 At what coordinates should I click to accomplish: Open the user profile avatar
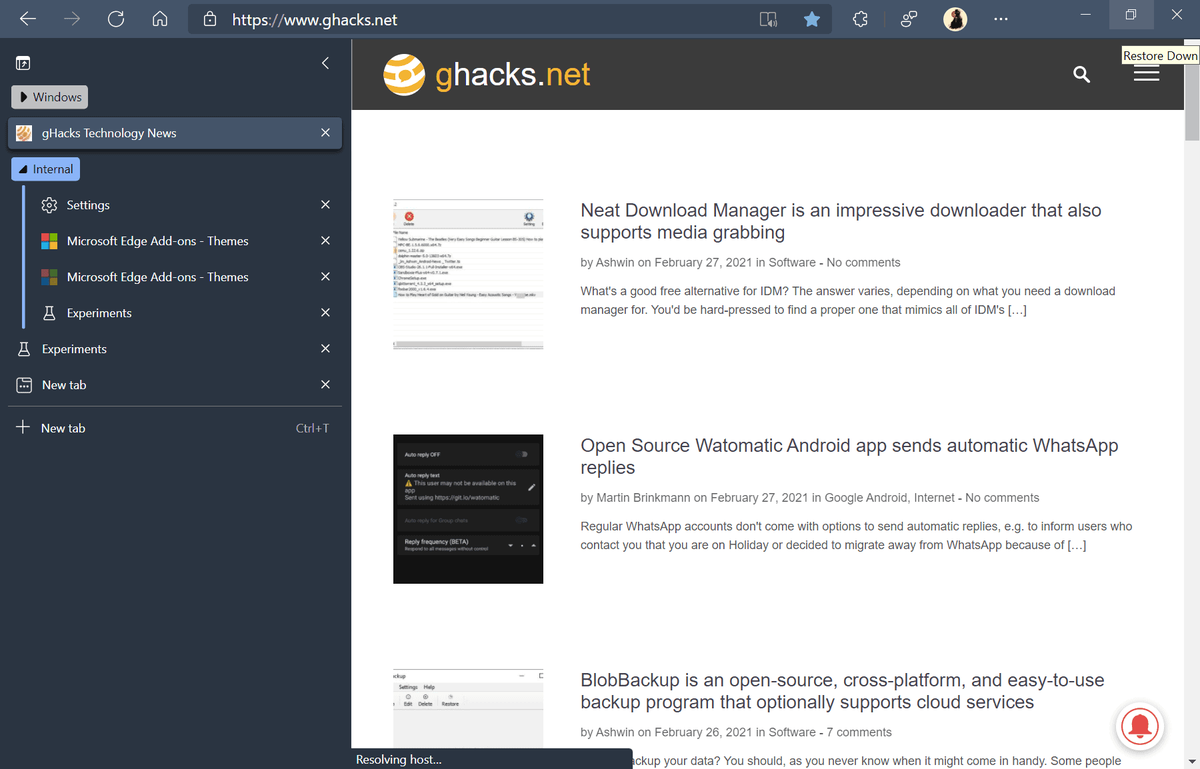(x=955, y=19)
